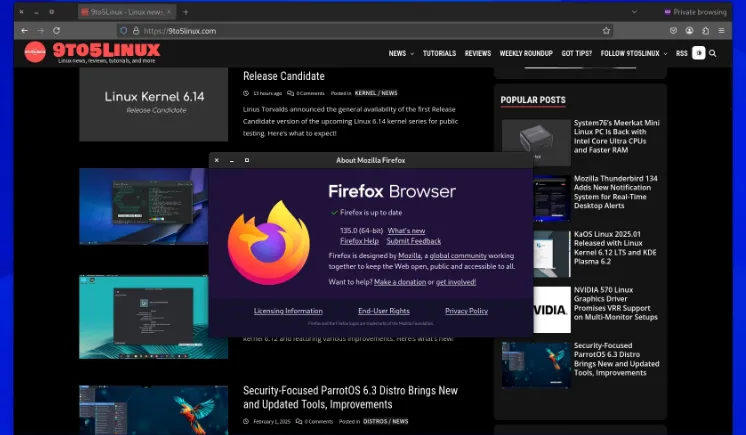Open KaOS Linux 2025.01 popular post
Image resolution: width=746 pixels, height=435 pixels.
[x=615, y=248]
